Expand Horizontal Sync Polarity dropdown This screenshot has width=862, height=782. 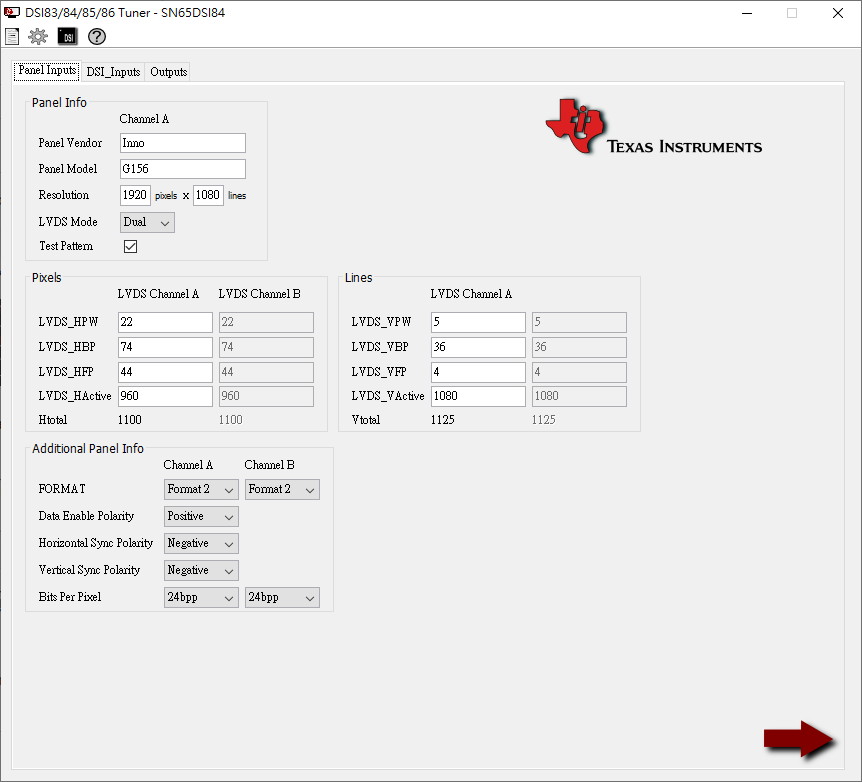[x=201, y=543]
